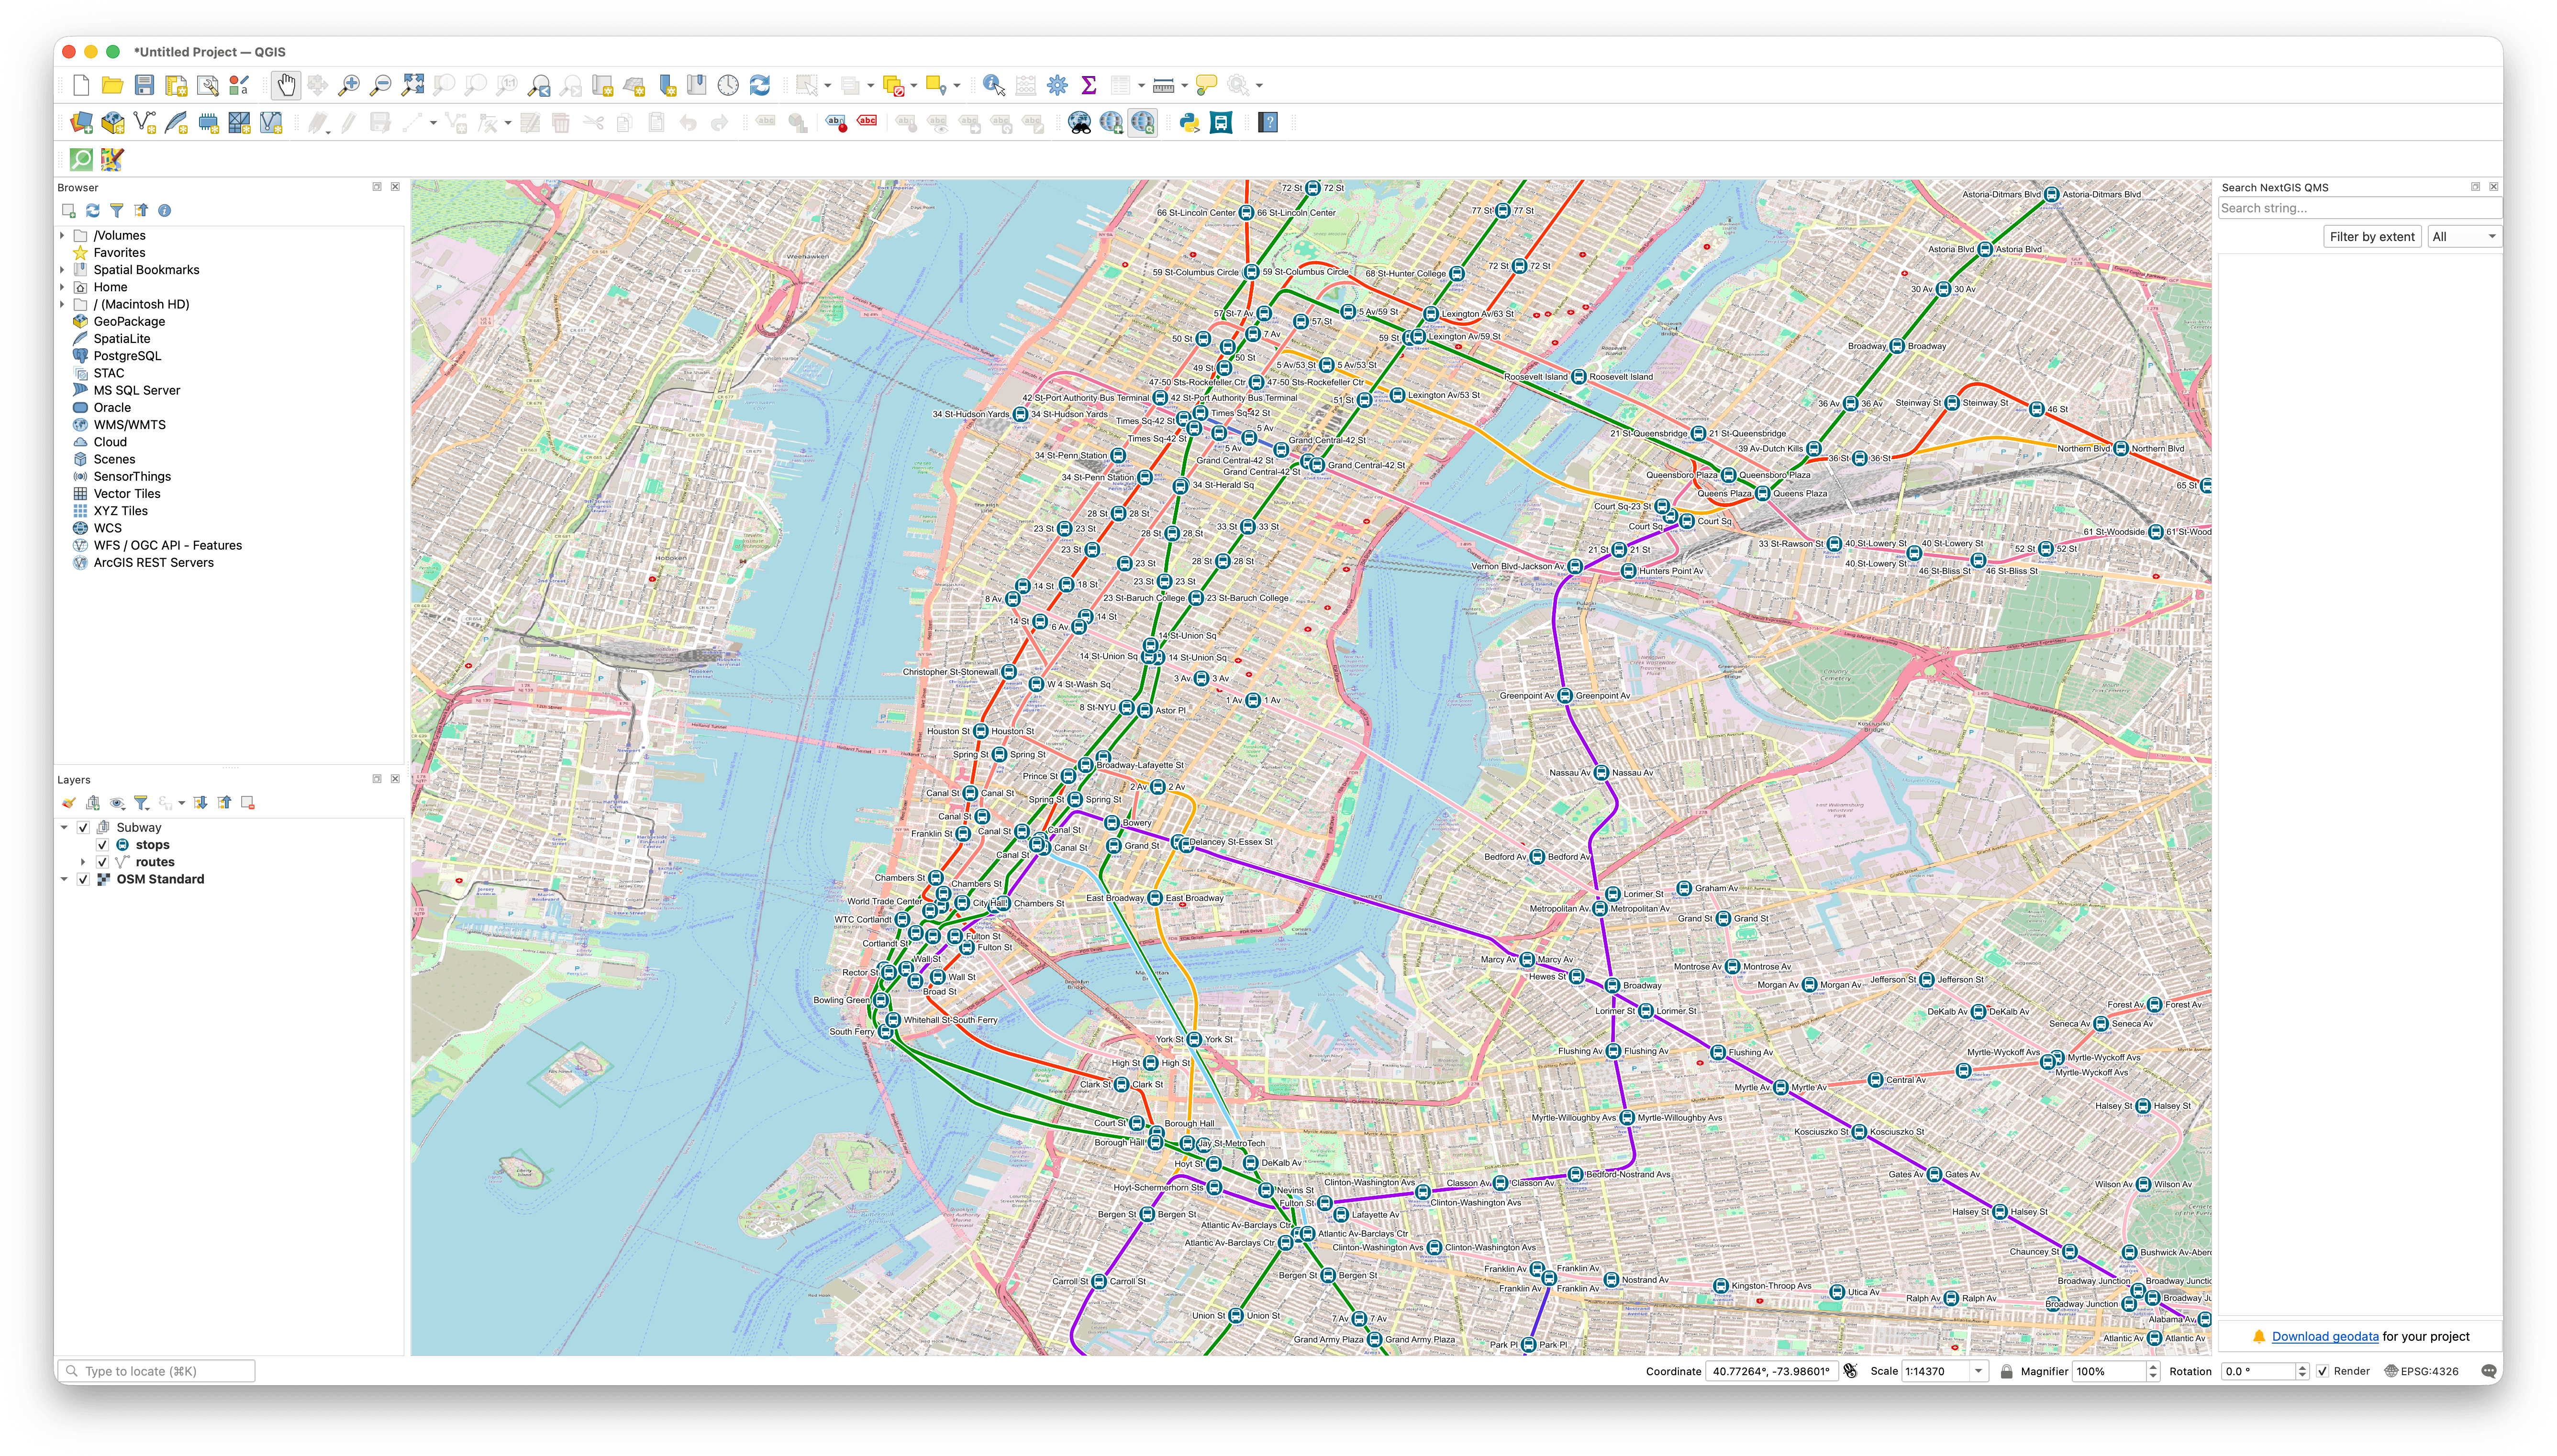Uncheck the stops layer visibility

[x=103, y=845]
